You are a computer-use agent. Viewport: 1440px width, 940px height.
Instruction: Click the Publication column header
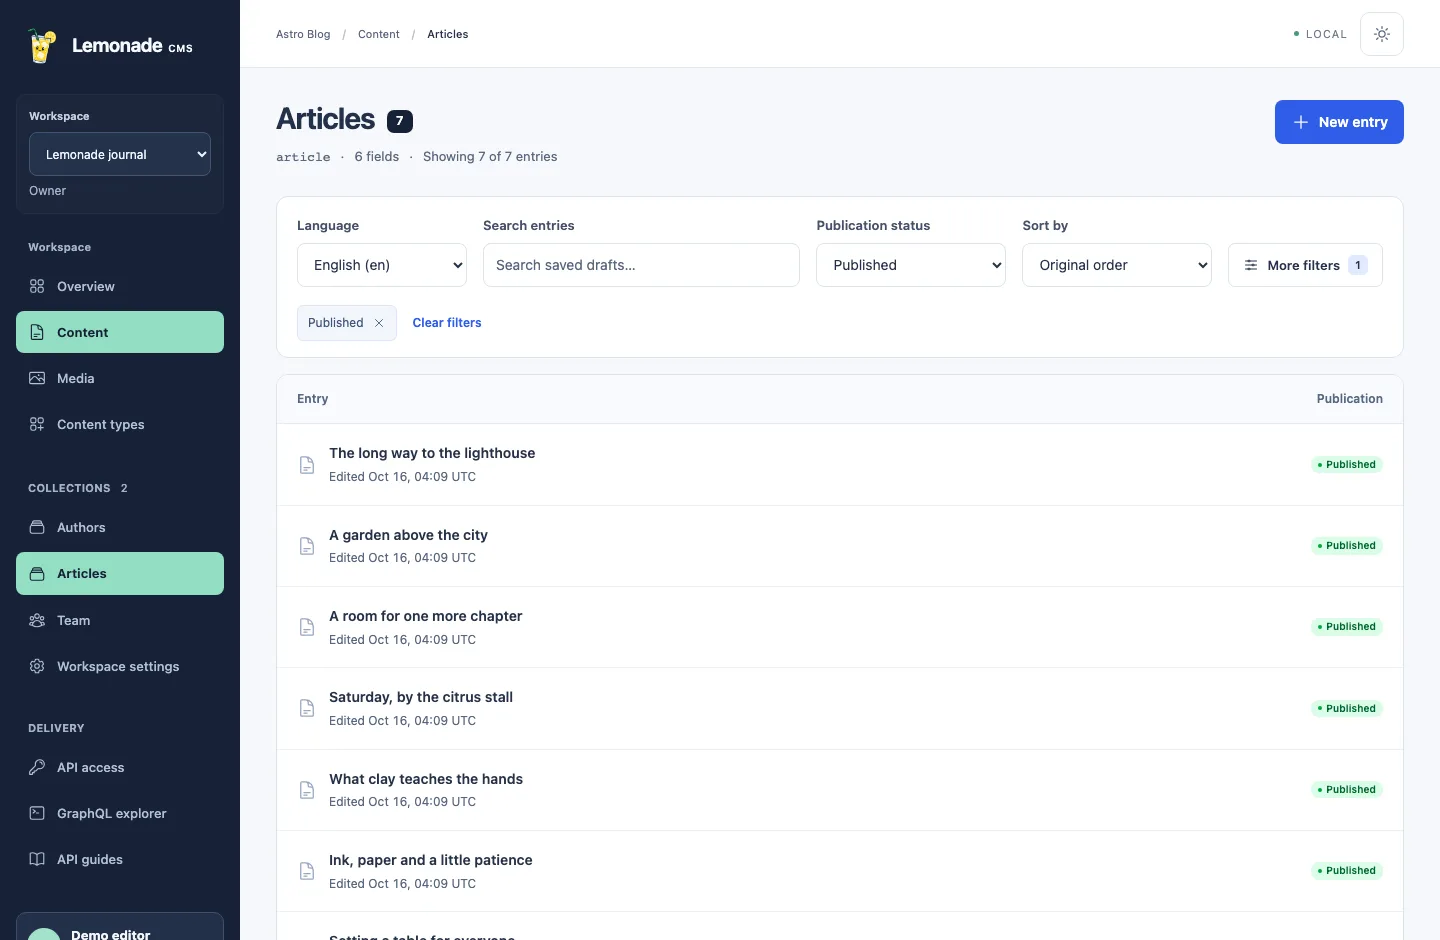(x=1350, y=399)
